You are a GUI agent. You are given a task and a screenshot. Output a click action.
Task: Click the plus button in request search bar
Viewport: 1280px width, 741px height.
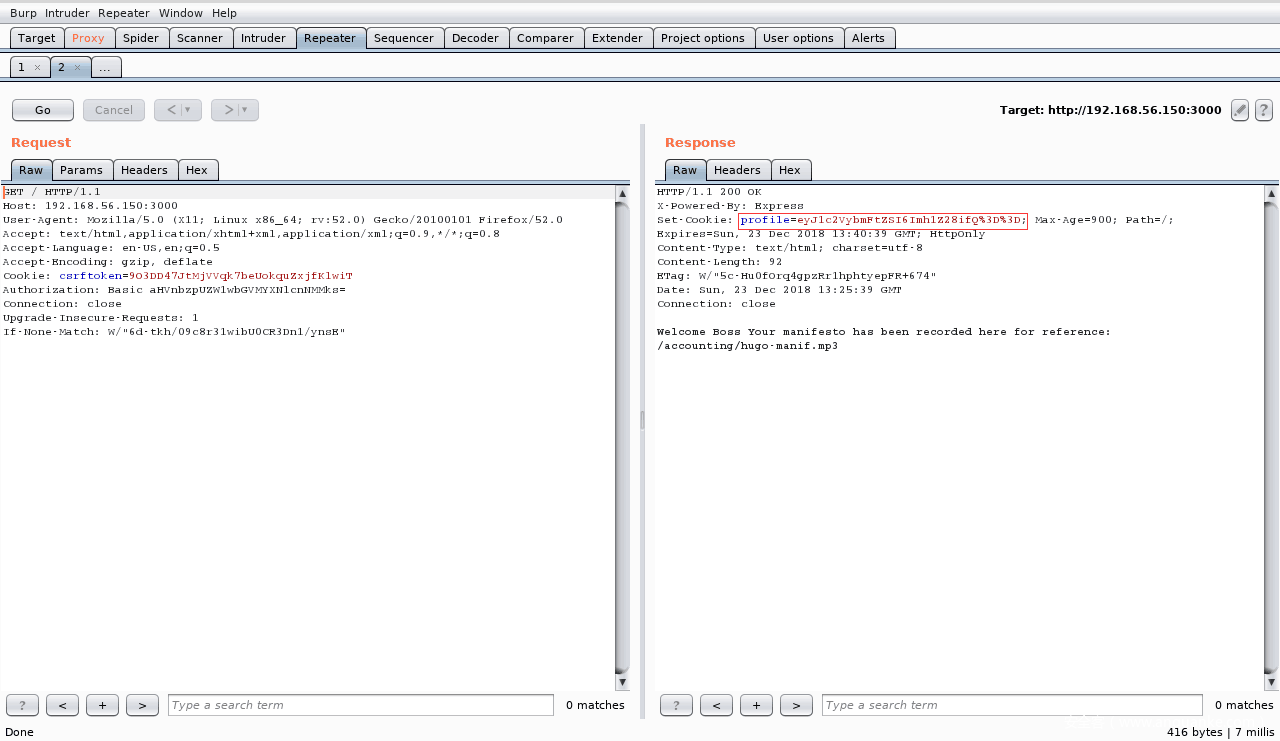(x=102, y=705)
